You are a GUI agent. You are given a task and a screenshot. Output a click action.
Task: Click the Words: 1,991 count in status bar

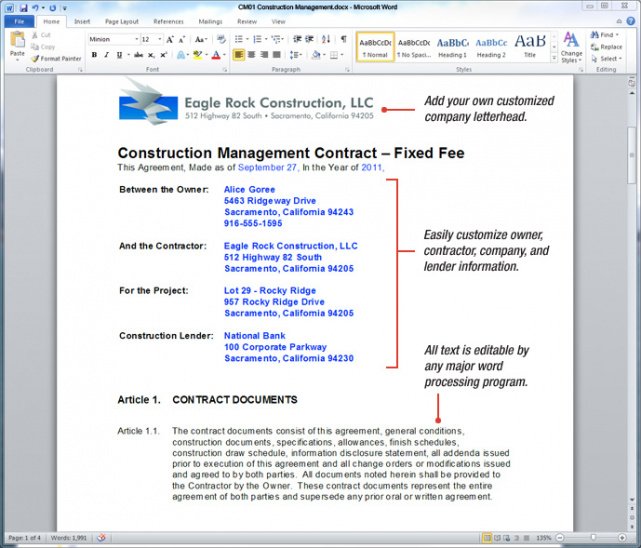[69, 538]
